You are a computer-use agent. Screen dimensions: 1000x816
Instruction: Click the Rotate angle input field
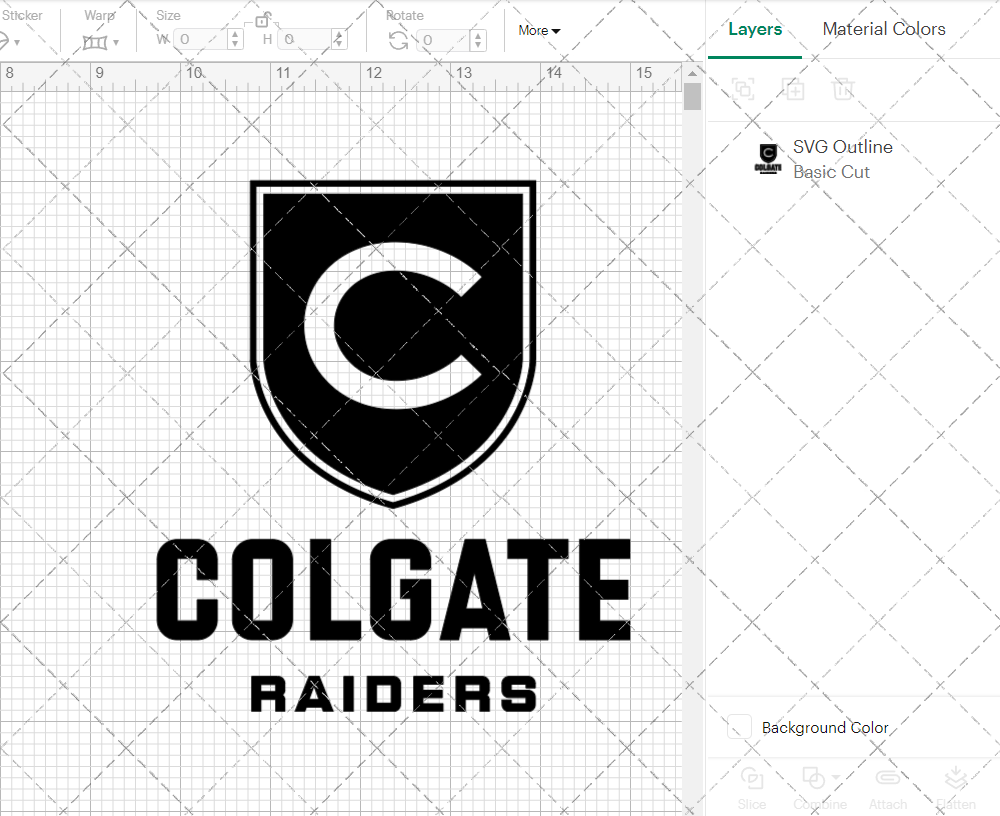[445, 40]
